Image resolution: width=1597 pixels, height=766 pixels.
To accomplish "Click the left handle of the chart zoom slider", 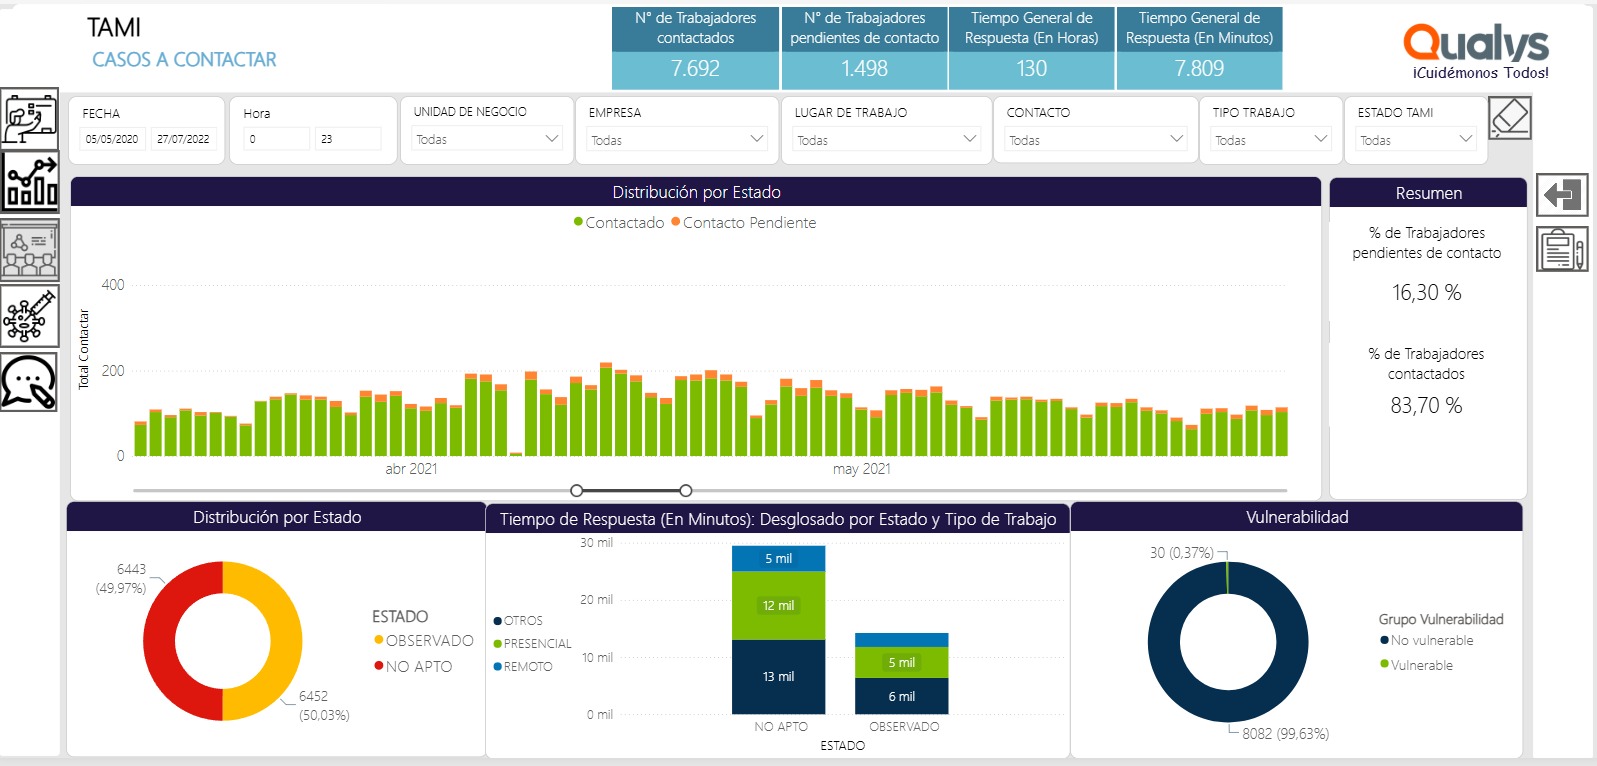I will click(x=576, y=490).
